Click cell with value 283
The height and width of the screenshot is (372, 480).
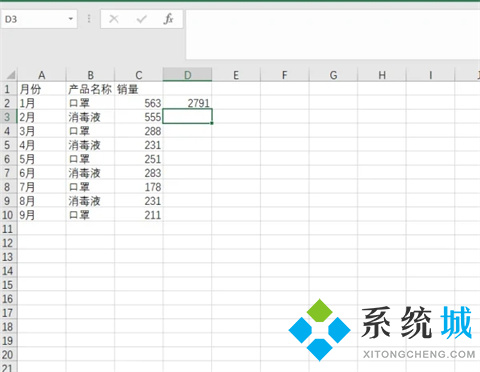139,173
